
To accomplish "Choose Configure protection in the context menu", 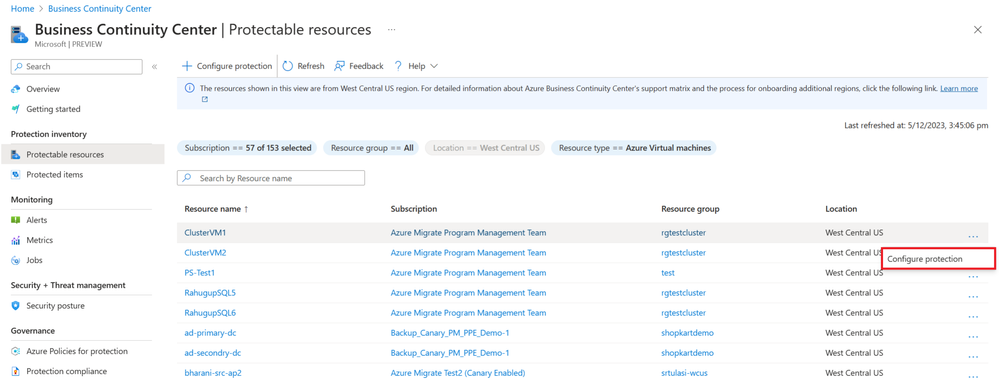I will pyautogui.click(x=938, y=259).
